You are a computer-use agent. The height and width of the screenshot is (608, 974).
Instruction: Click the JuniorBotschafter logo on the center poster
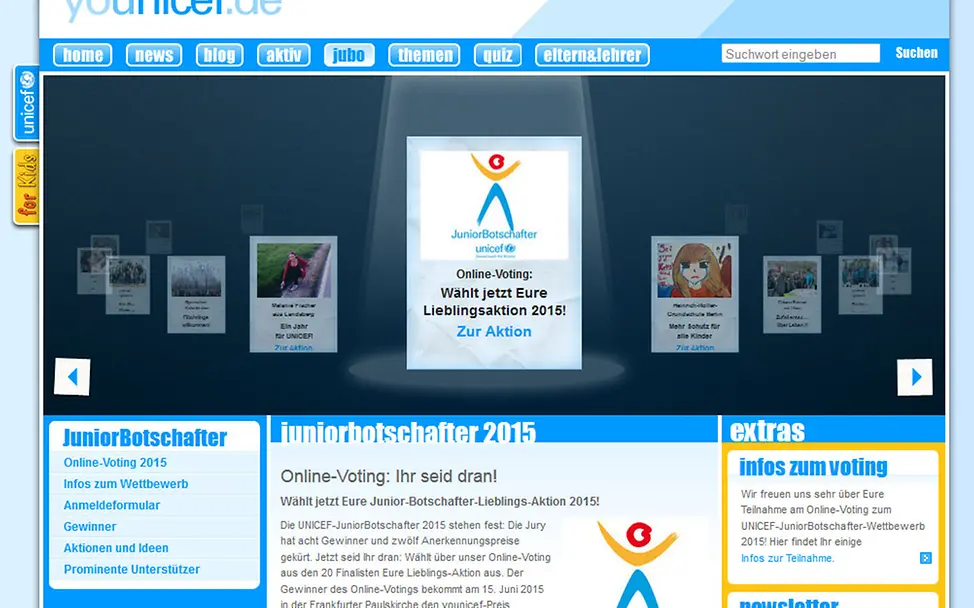pos(493,203)
